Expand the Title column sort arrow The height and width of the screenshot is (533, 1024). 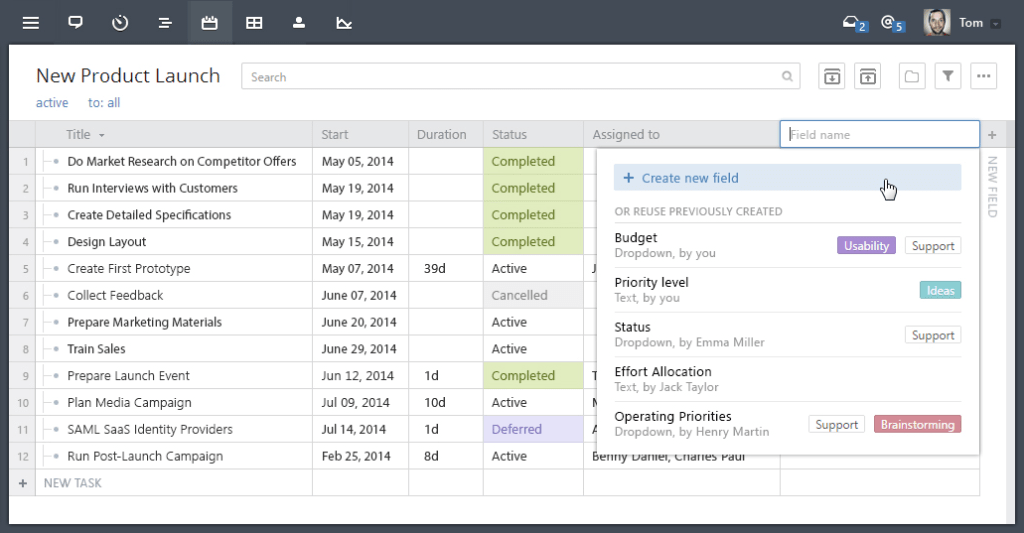click(x=102, y=135)
